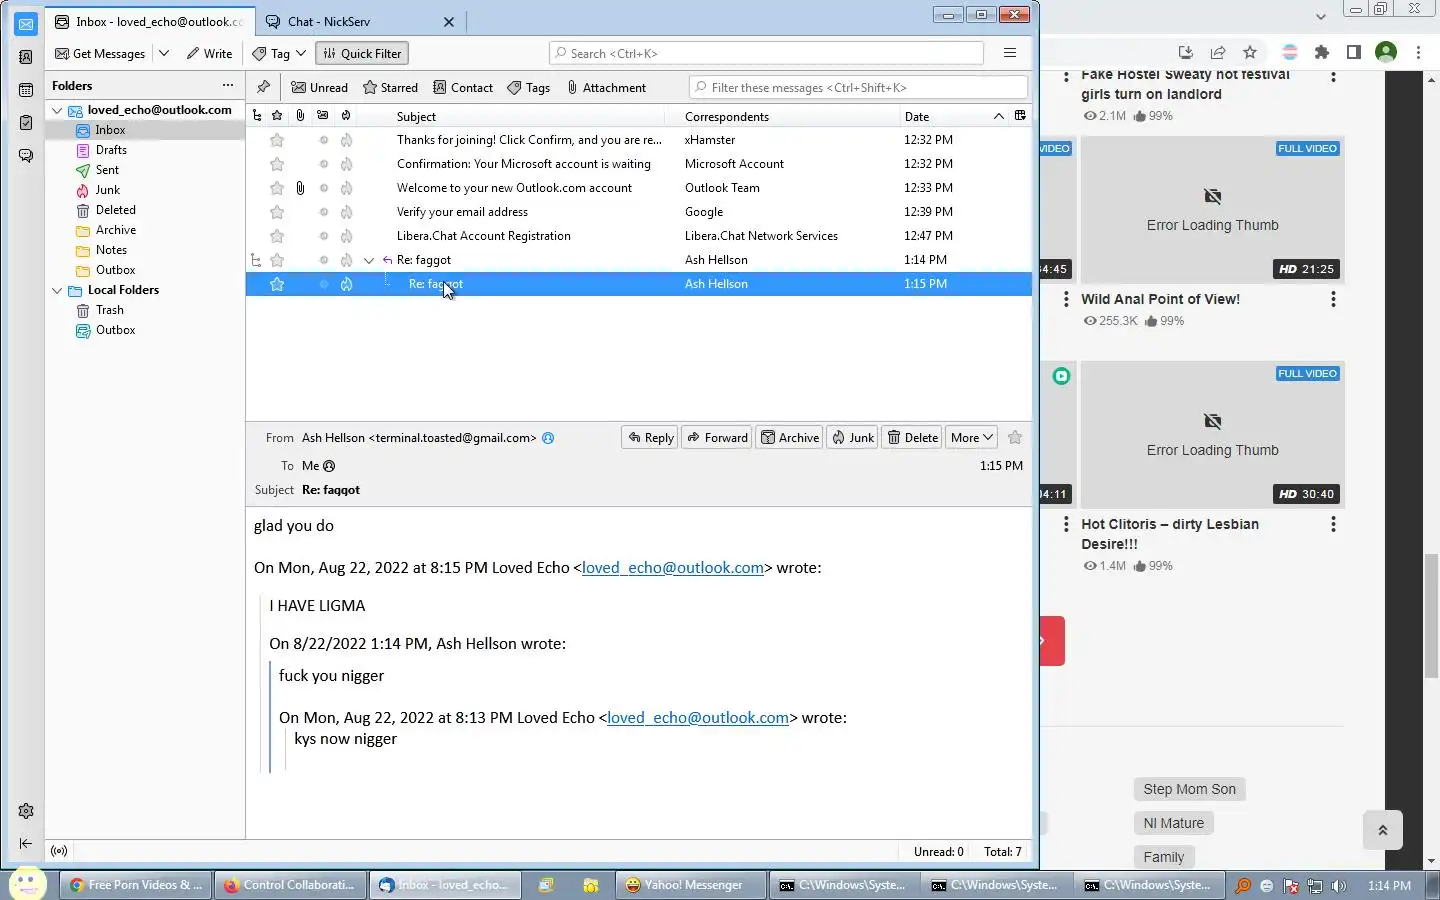Sort by the attachment column header icon
The image size is (1440, 900).
point(300,116)
